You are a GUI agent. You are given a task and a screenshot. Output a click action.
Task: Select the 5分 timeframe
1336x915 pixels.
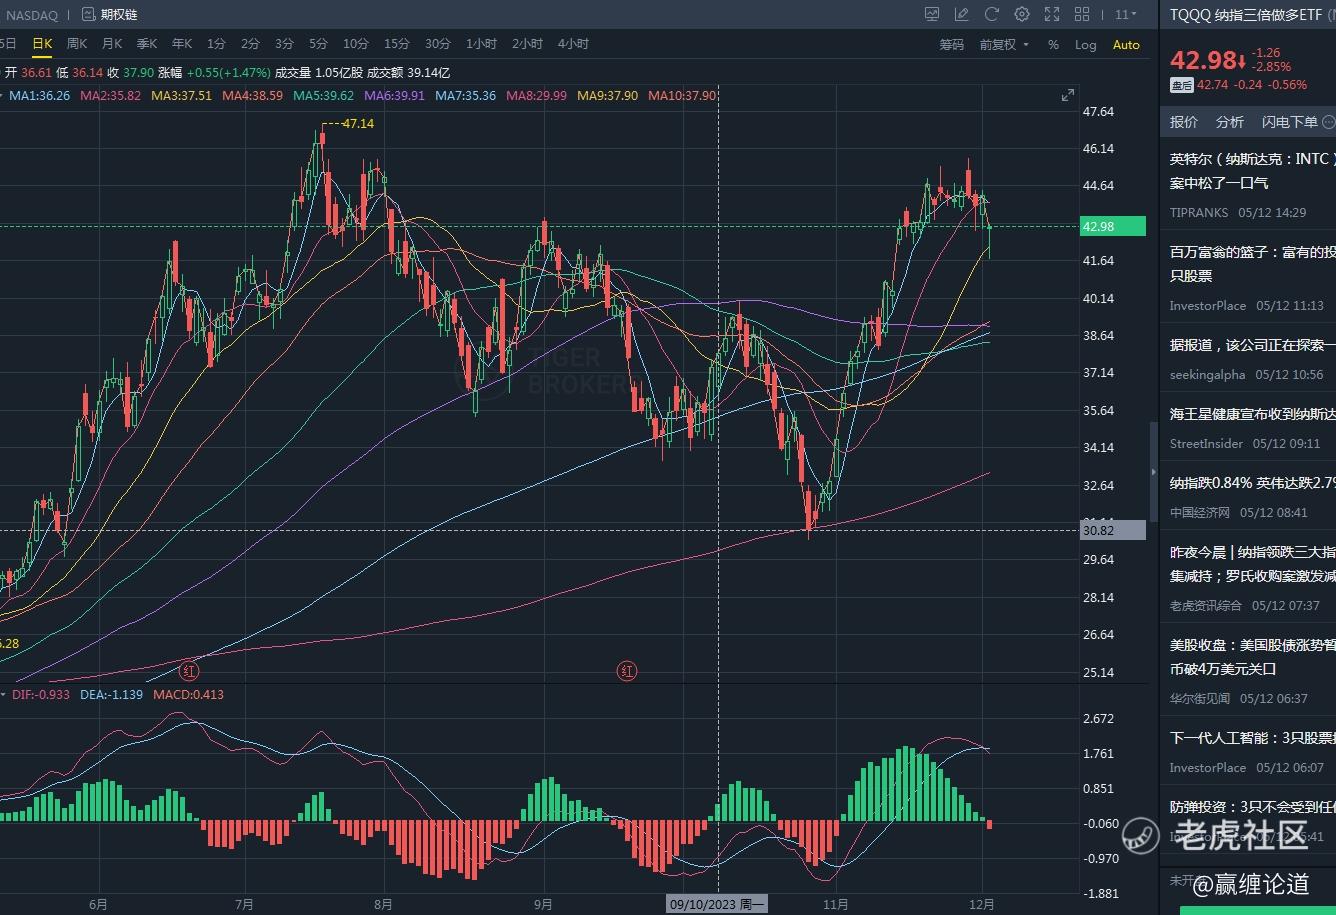[318, 43]
